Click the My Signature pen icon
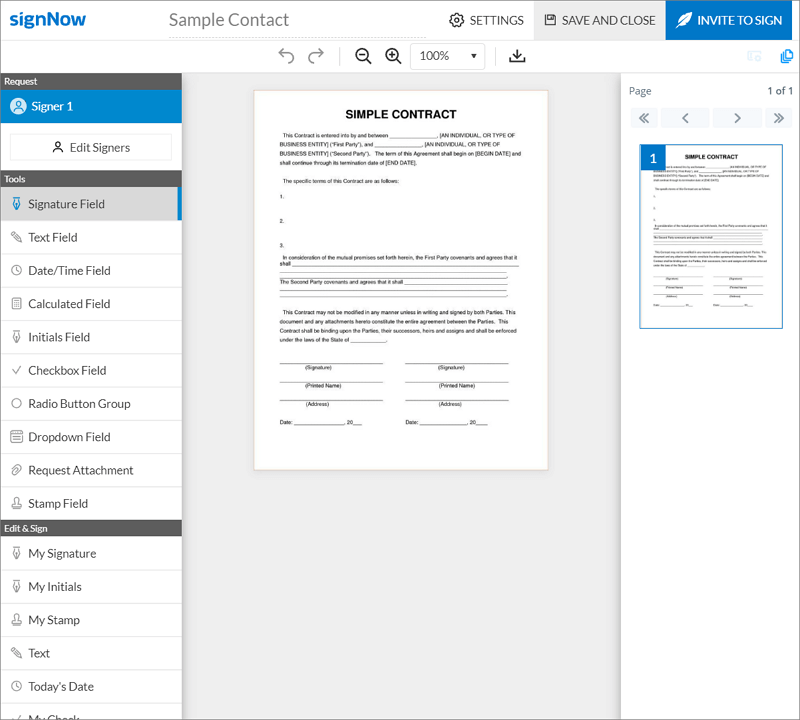This screenshot has height=720, width=800. click(16, 553)
